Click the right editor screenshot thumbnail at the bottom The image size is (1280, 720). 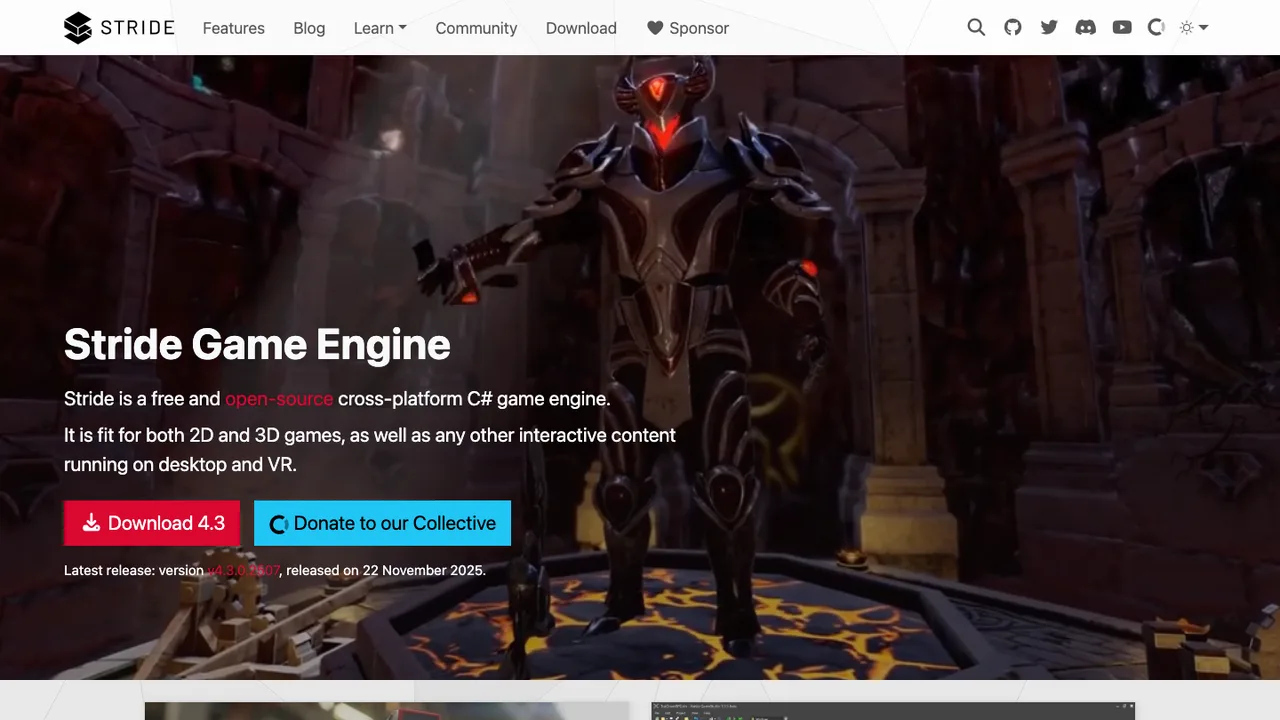pos(893,710)
